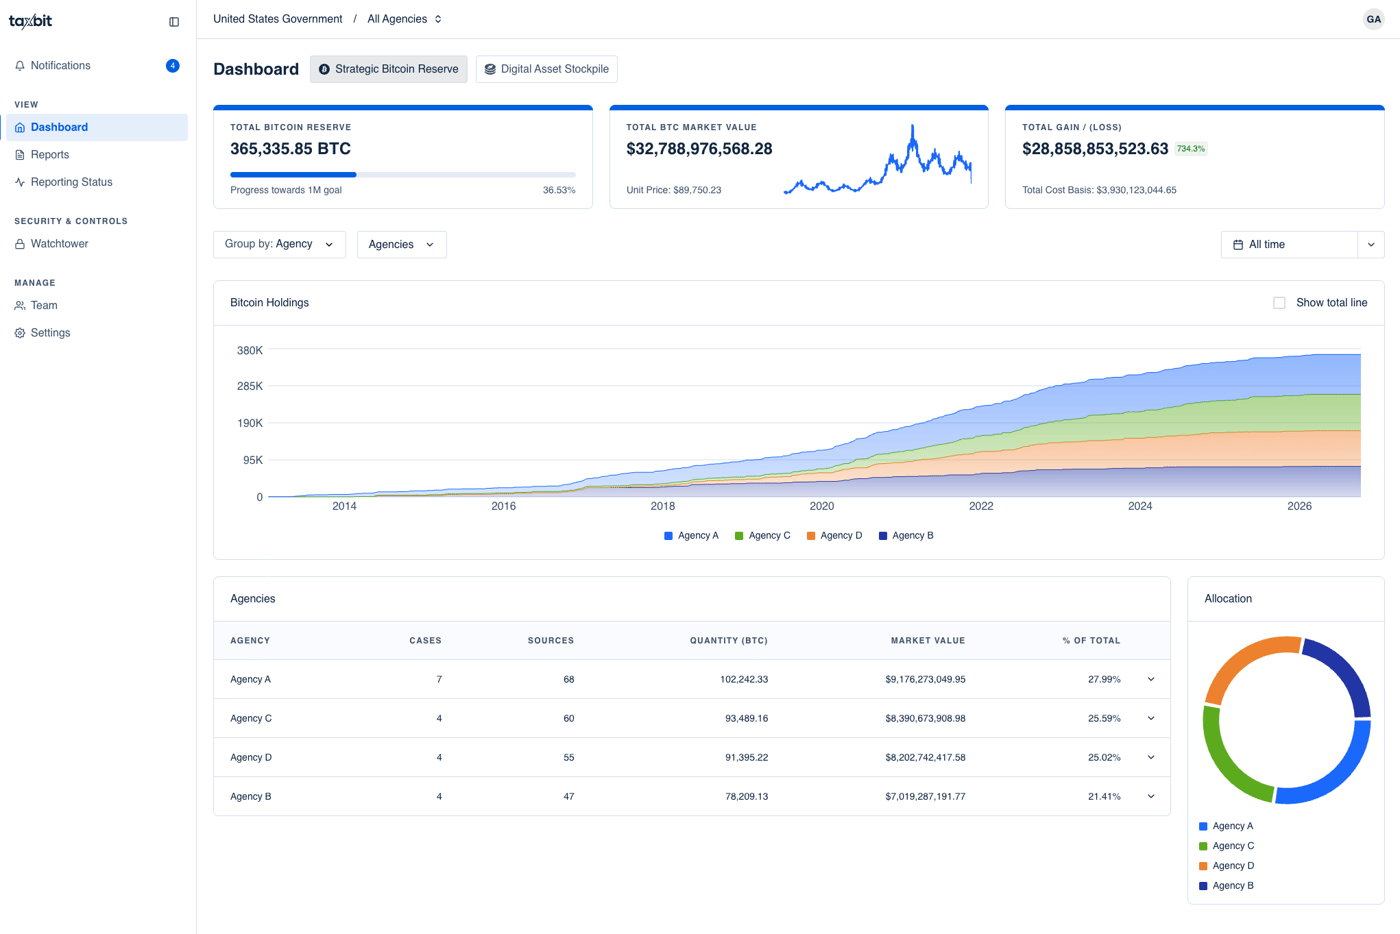Open Settings from the sidebar
Image resolution: width=1400 pixels, height=934 pixels.
(x=97, y=333)
